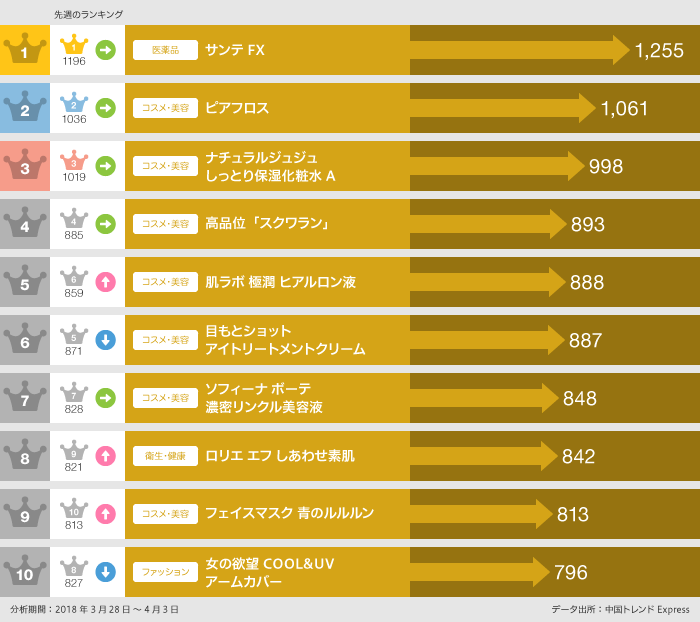
Task: Click blue down arrow for 女の欲望 COOL&UV
Action: click(x=105, y=572)
